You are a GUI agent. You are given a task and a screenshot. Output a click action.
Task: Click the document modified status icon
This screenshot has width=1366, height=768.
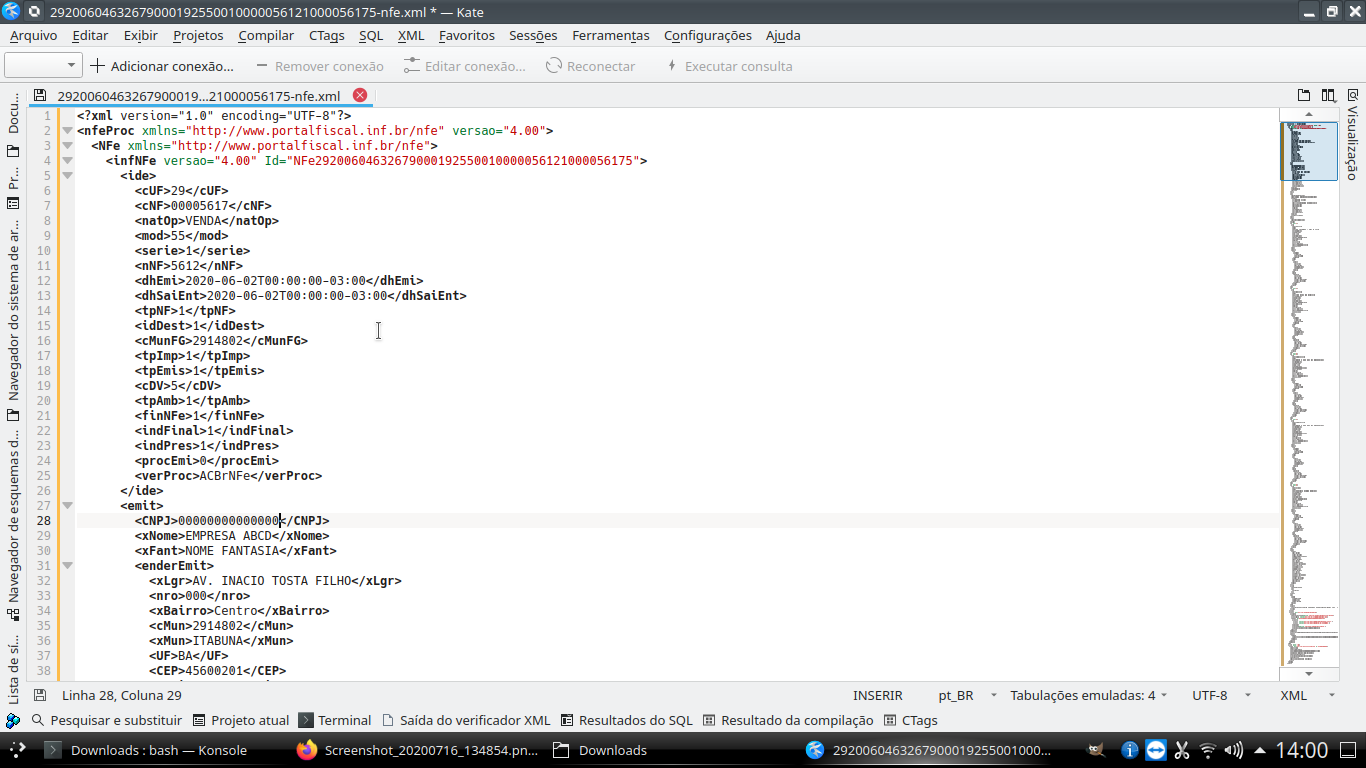[x=40, y=695]
